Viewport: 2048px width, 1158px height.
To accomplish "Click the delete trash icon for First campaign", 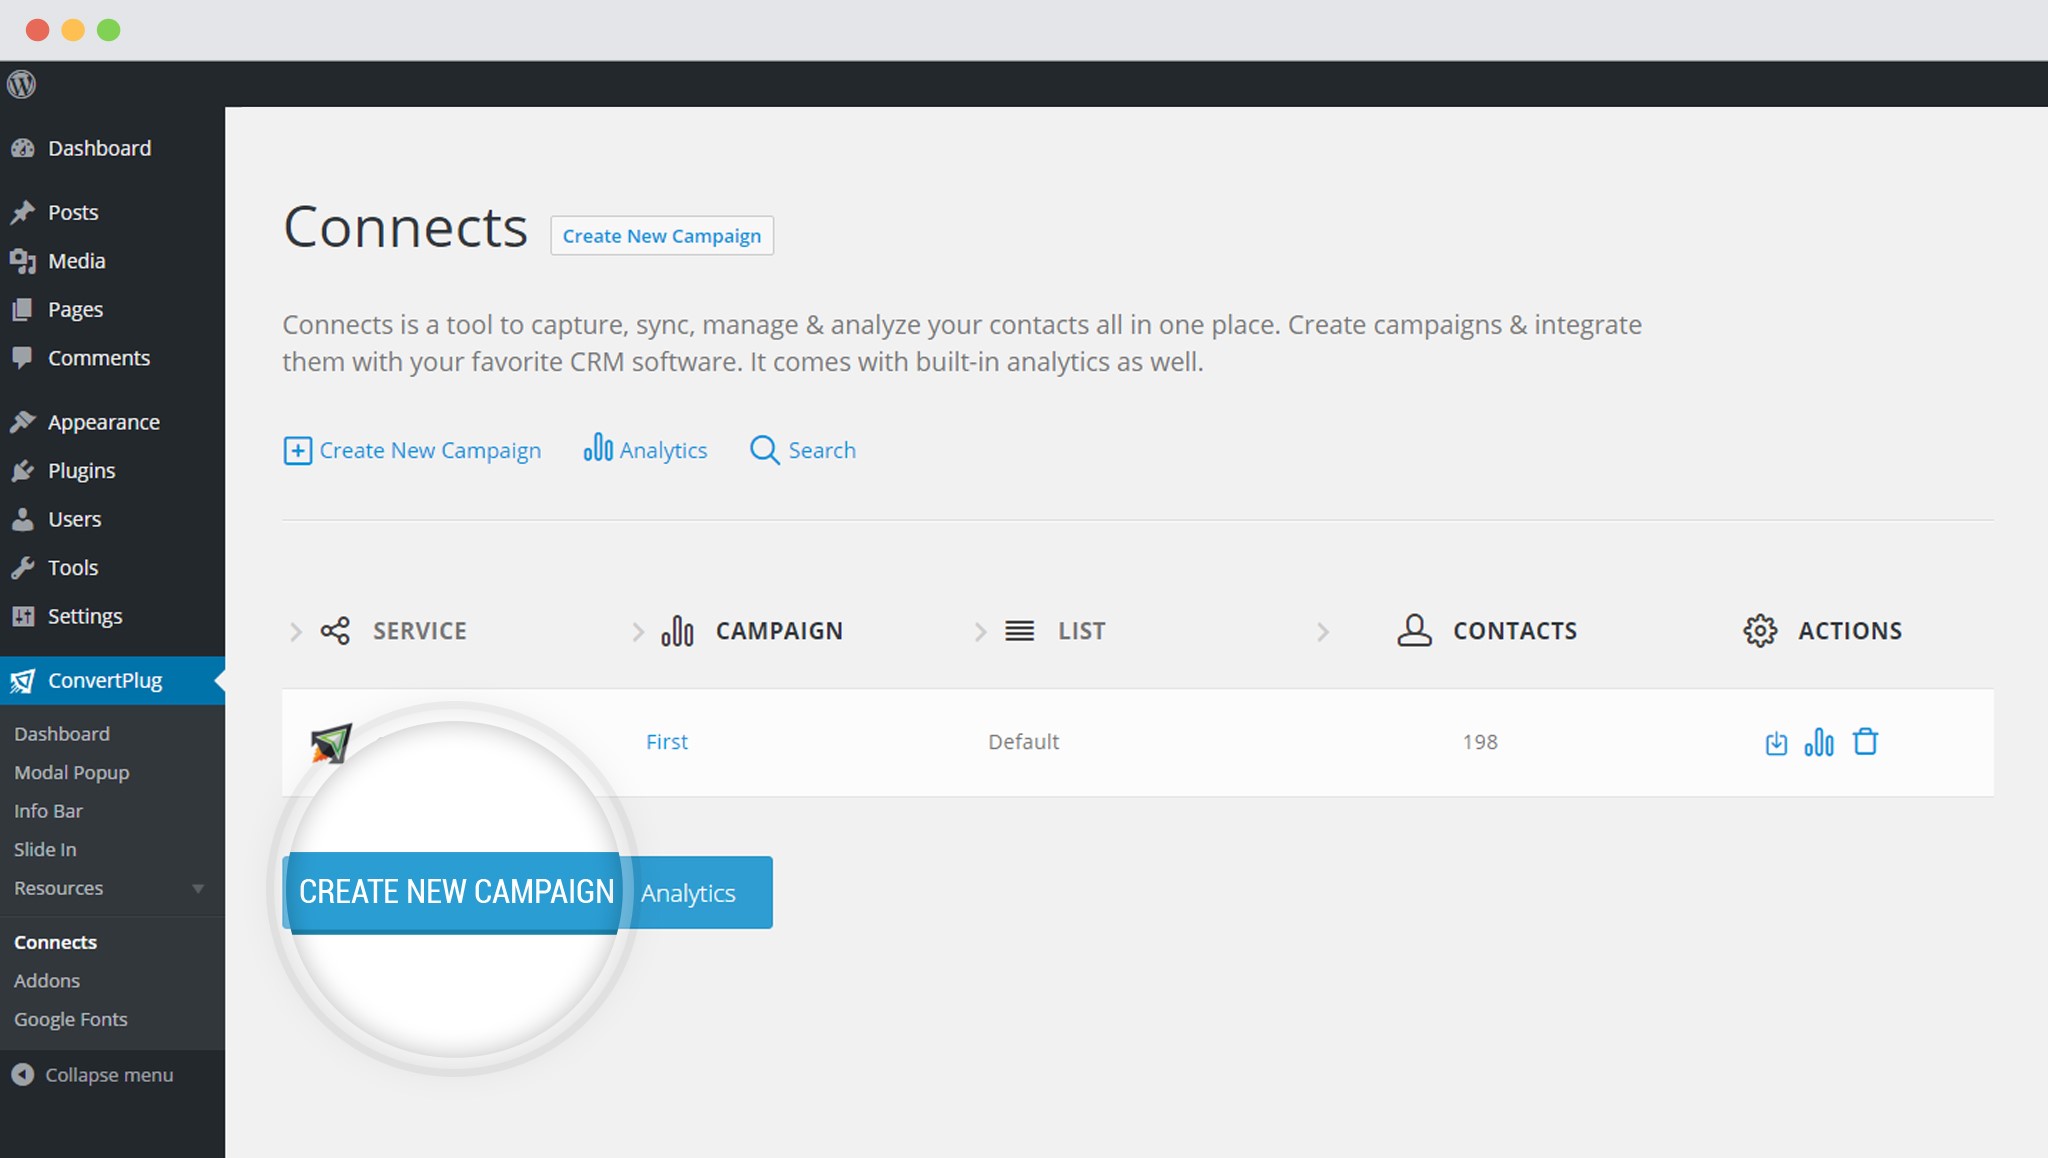I will point(1865,742).
